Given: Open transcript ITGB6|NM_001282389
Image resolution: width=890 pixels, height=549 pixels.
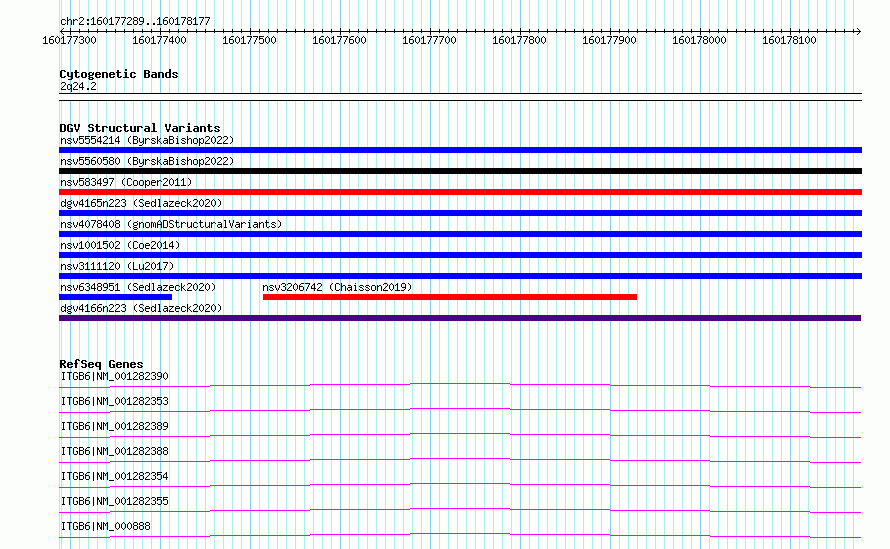Looking at the screenshot, I should (x=115, y=426).
